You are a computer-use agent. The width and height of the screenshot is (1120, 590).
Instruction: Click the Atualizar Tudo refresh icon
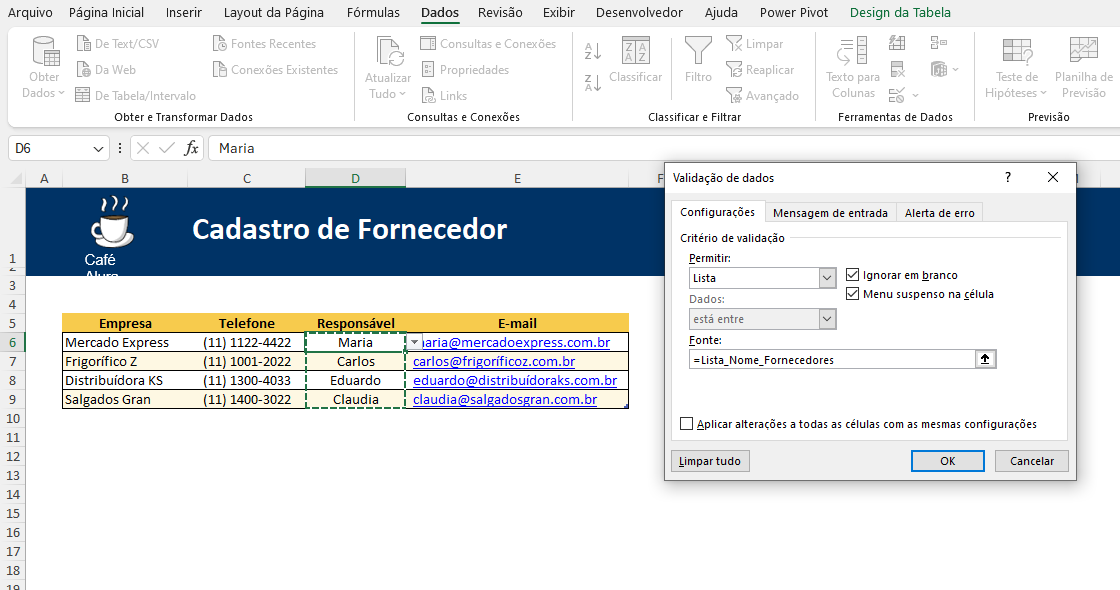388,51
